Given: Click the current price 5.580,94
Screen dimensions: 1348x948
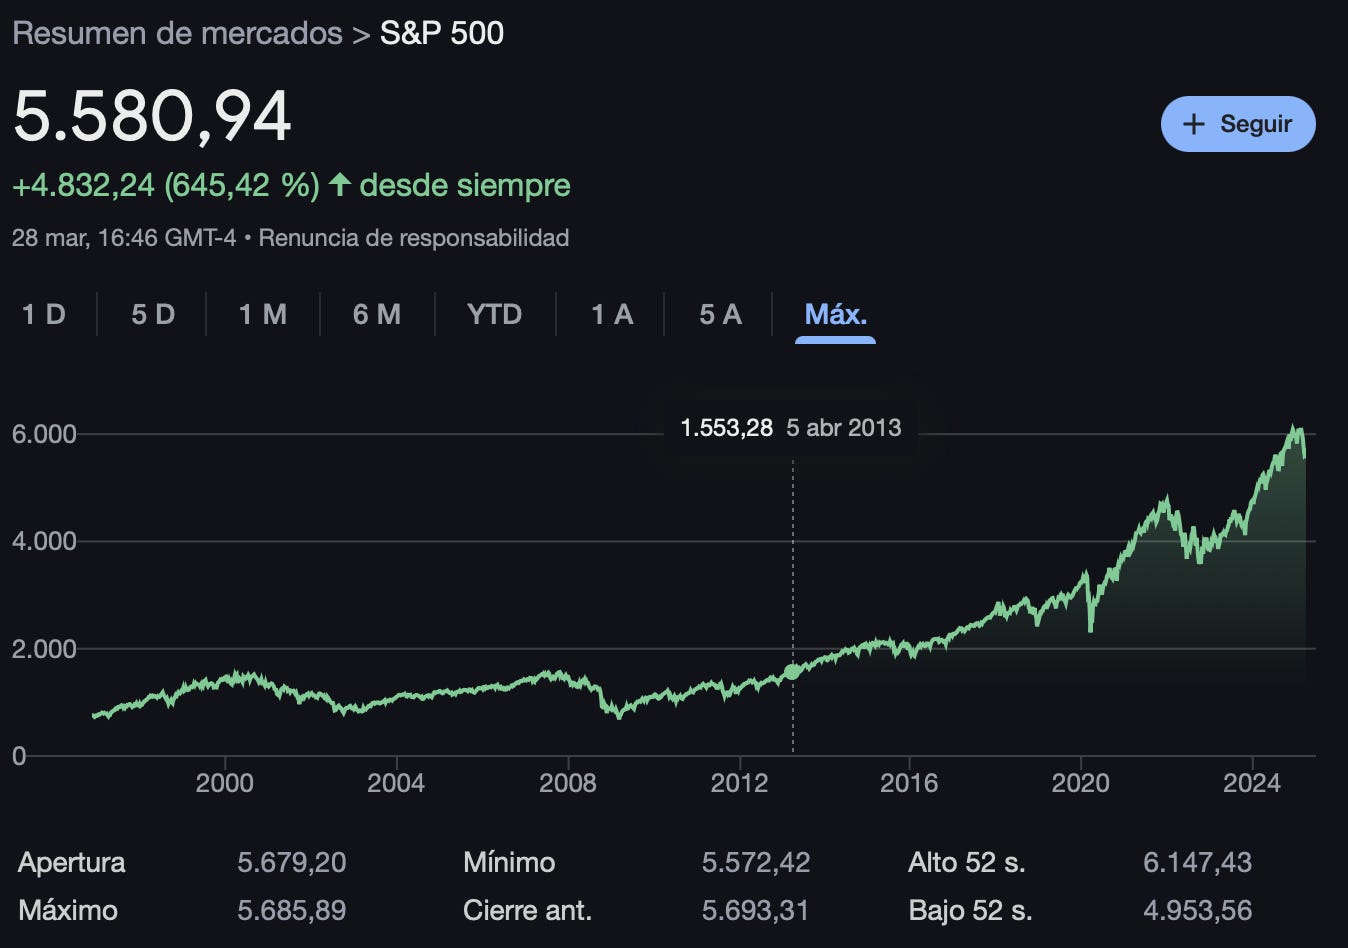Looking at the screenshot, I should (x=152, y=117).
